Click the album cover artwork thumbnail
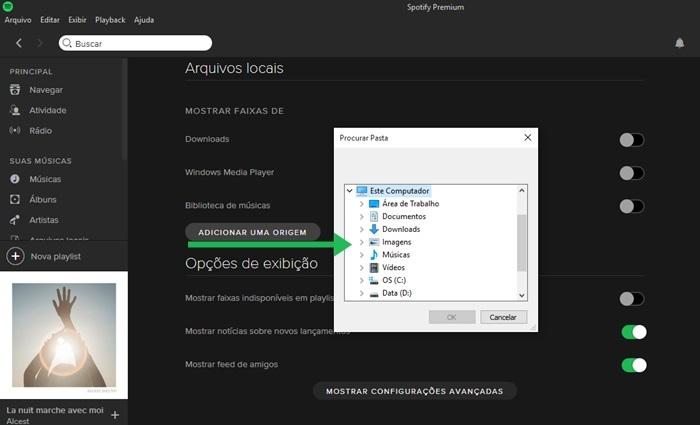700x425 pixels. [x=64, y=335]
